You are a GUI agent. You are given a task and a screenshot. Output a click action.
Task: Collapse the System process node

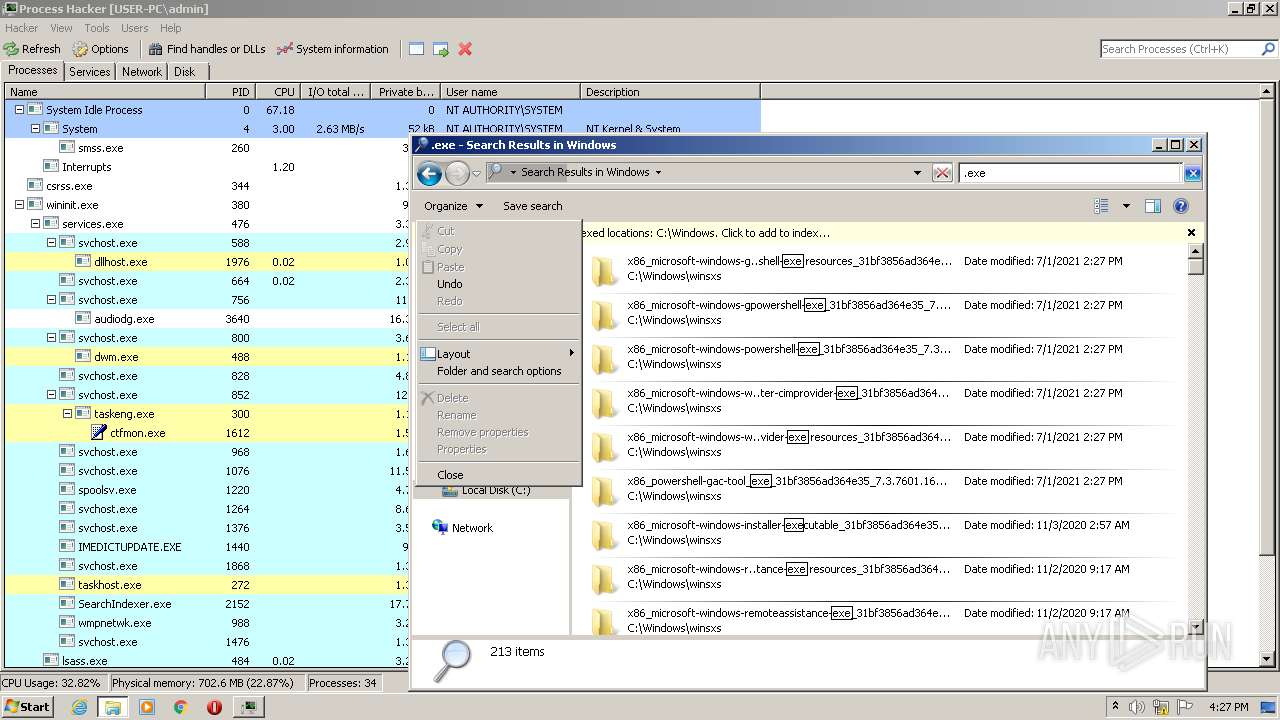(35, 129)
